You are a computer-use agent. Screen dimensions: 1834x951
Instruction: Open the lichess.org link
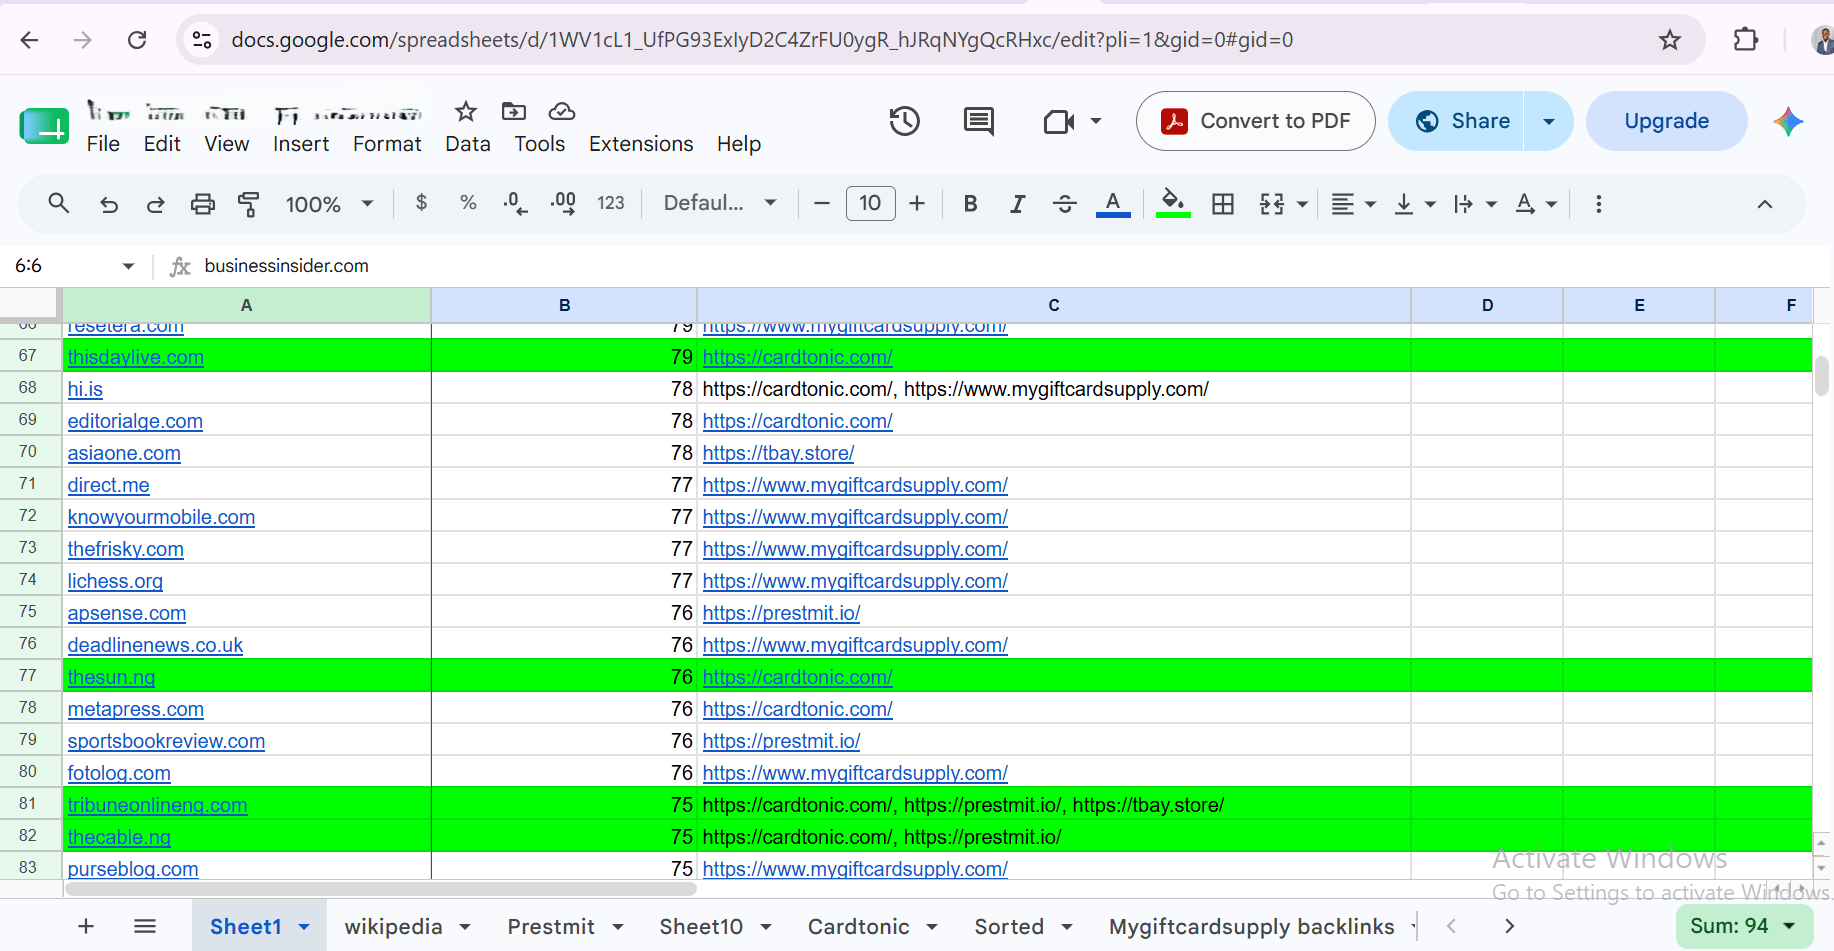point(115,581)
